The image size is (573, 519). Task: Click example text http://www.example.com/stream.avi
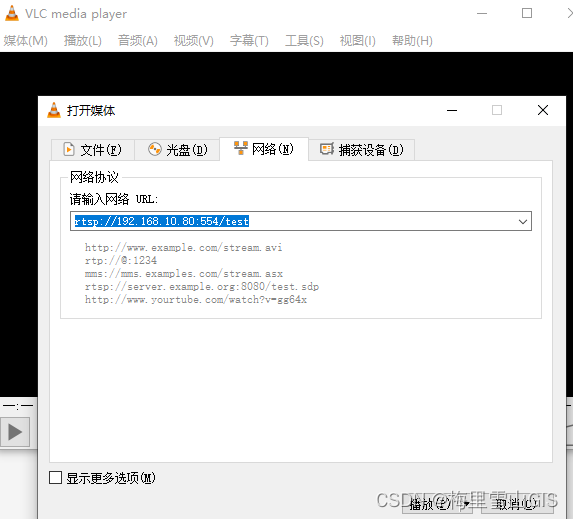click(183, 247)
